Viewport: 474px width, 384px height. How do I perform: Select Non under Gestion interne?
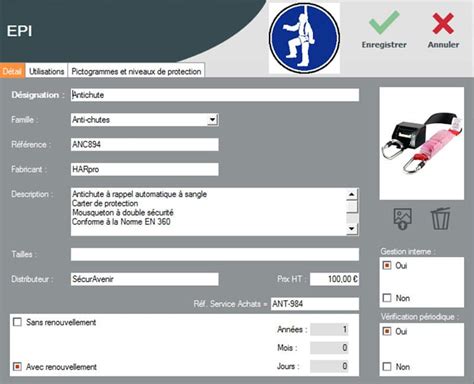[x=387, y=298]
